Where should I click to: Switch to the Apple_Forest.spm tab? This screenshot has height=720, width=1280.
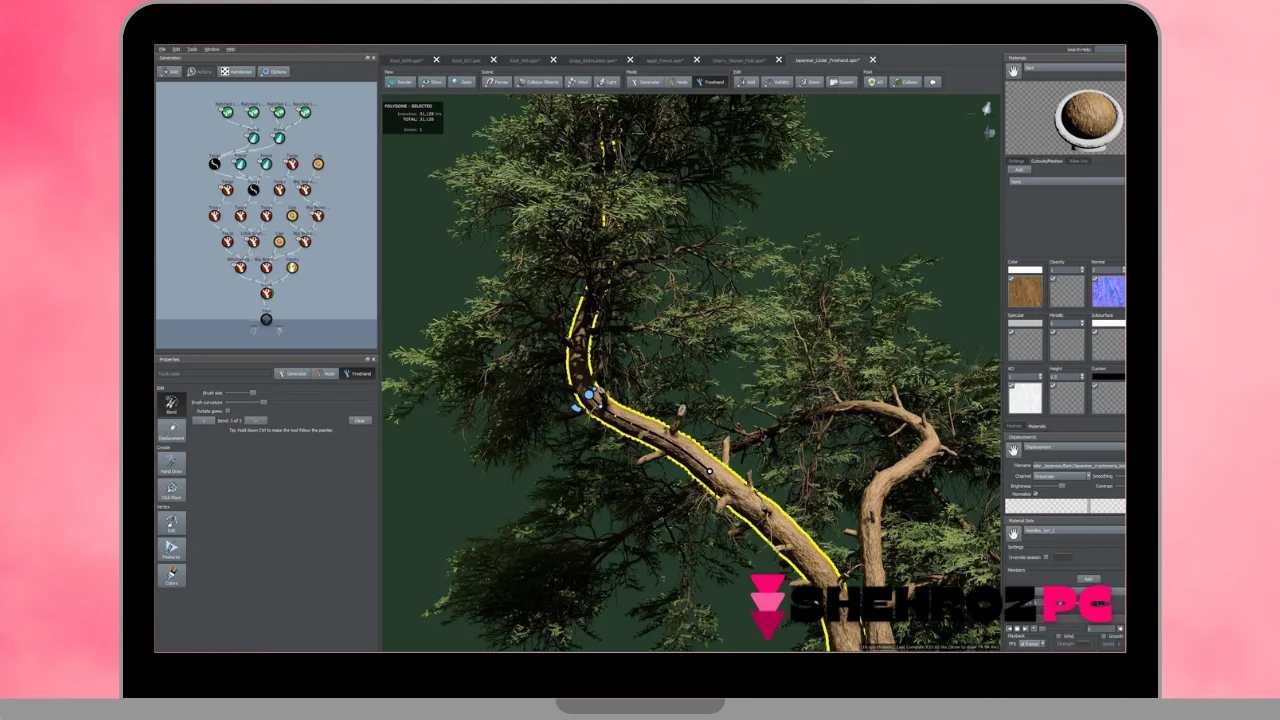(x=665, y=60)
